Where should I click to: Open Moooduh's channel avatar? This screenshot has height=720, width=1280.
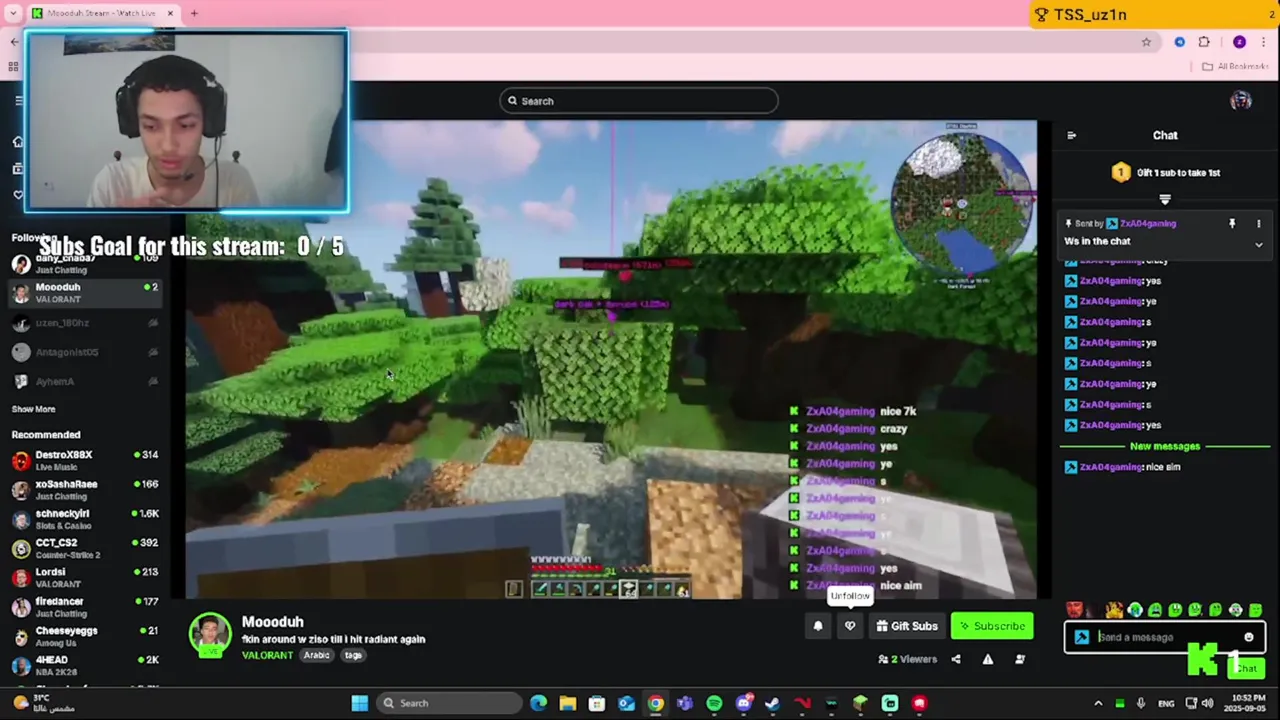coord(210,635)
